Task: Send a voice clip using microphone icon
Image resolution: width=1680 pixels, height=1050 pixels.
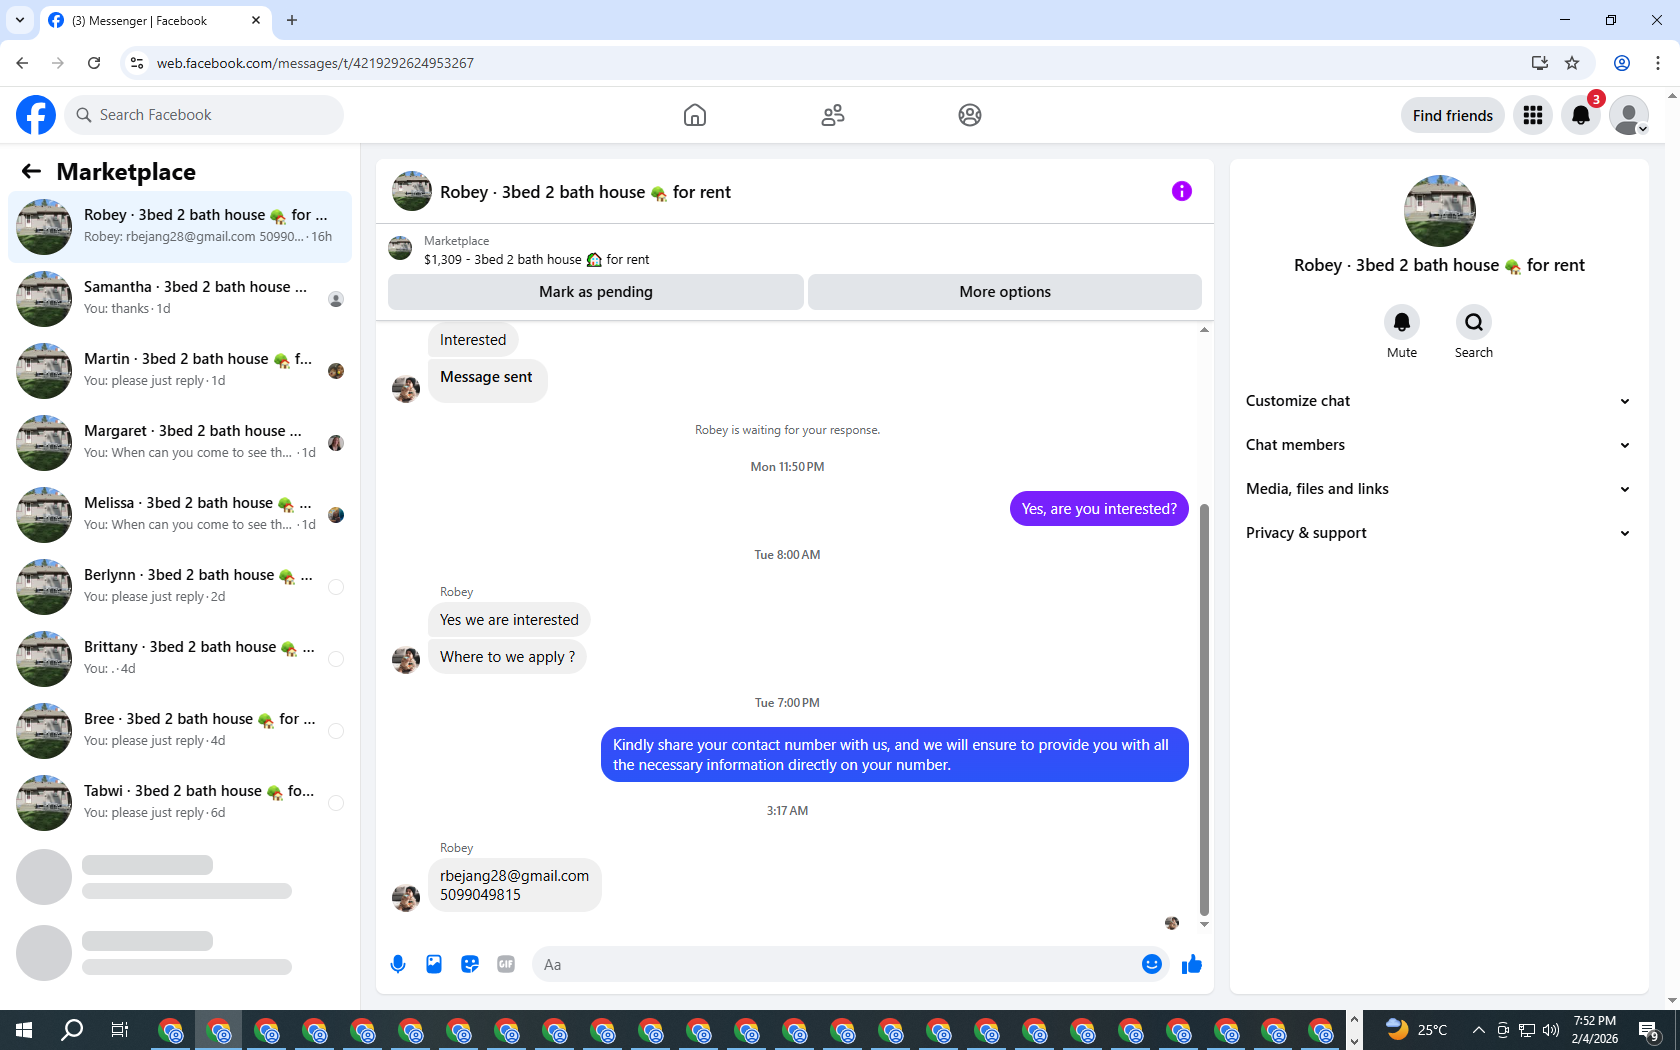Action: click(398, 964)
